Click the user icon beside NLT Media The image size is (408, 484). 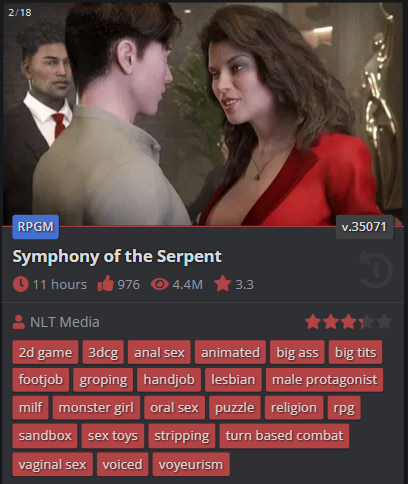coord(19,322)
